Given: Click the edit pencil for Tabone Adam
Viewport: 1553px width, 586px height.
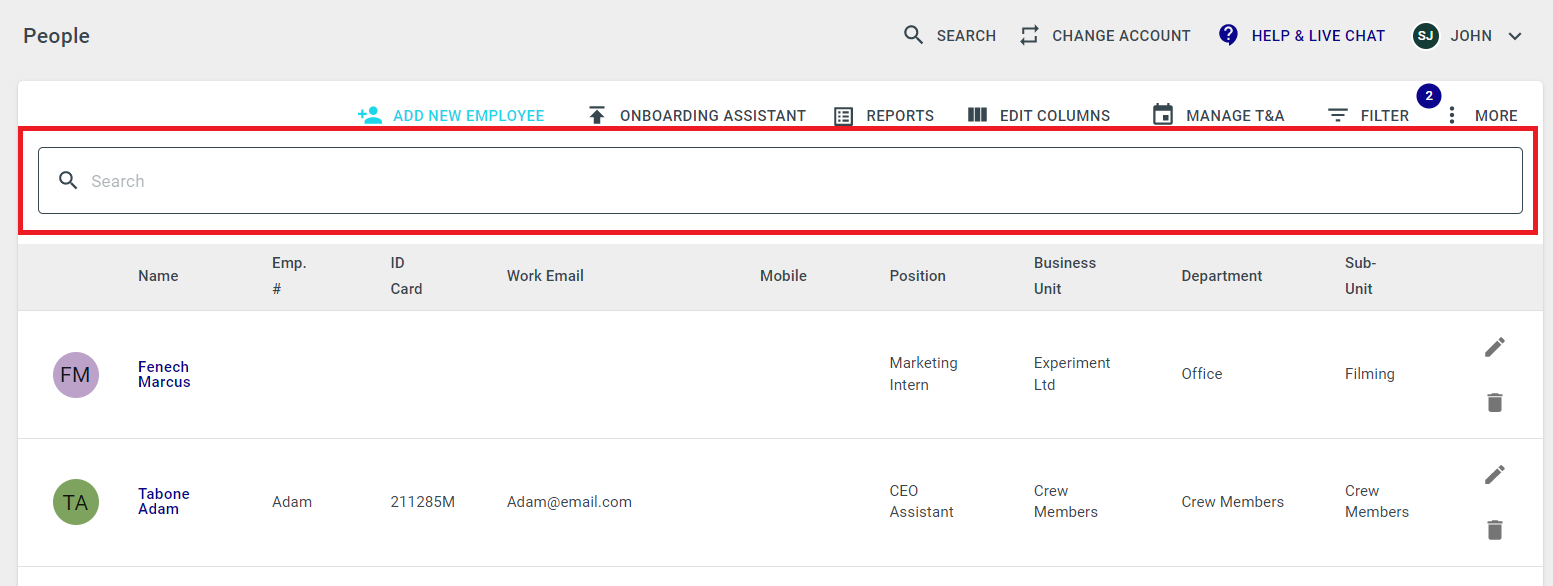Looking at the screenshot, I should click(1494, 474).
